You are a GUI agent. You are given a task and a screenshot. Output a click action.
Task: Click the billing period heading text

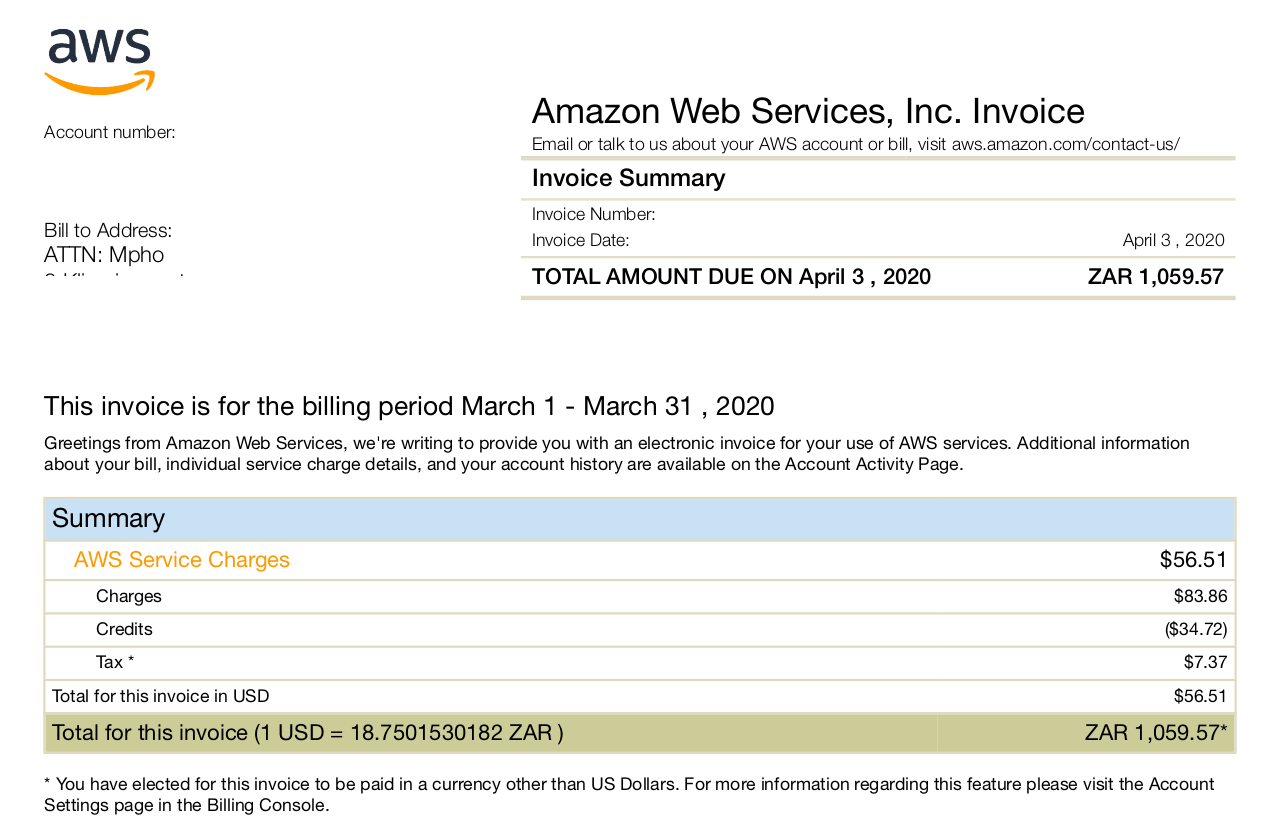point(409,406)
